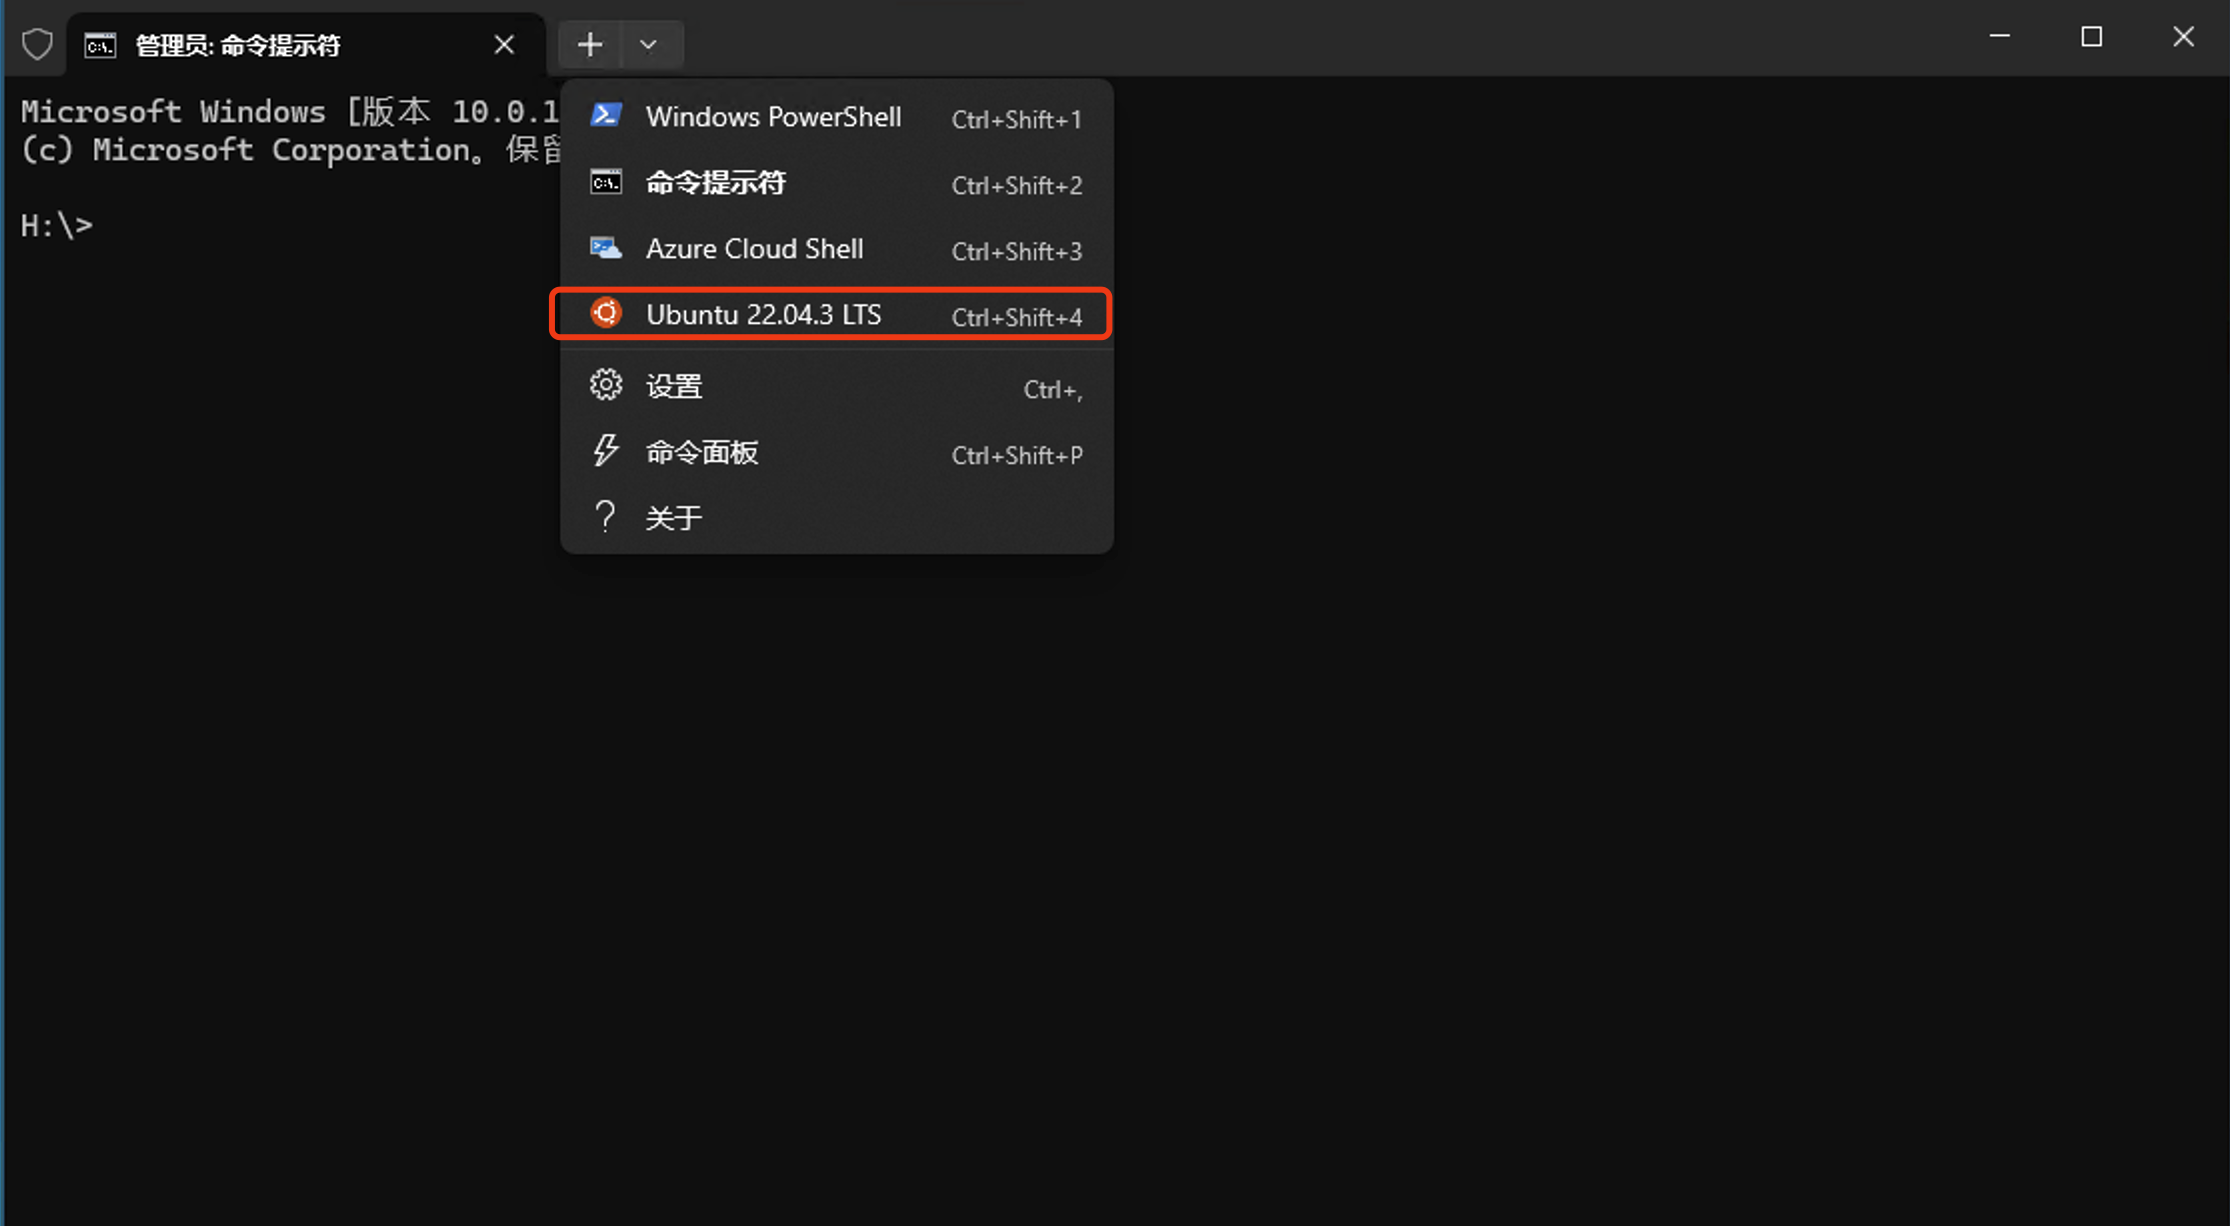Click the cmd icon on the active tab

(100, 45)
